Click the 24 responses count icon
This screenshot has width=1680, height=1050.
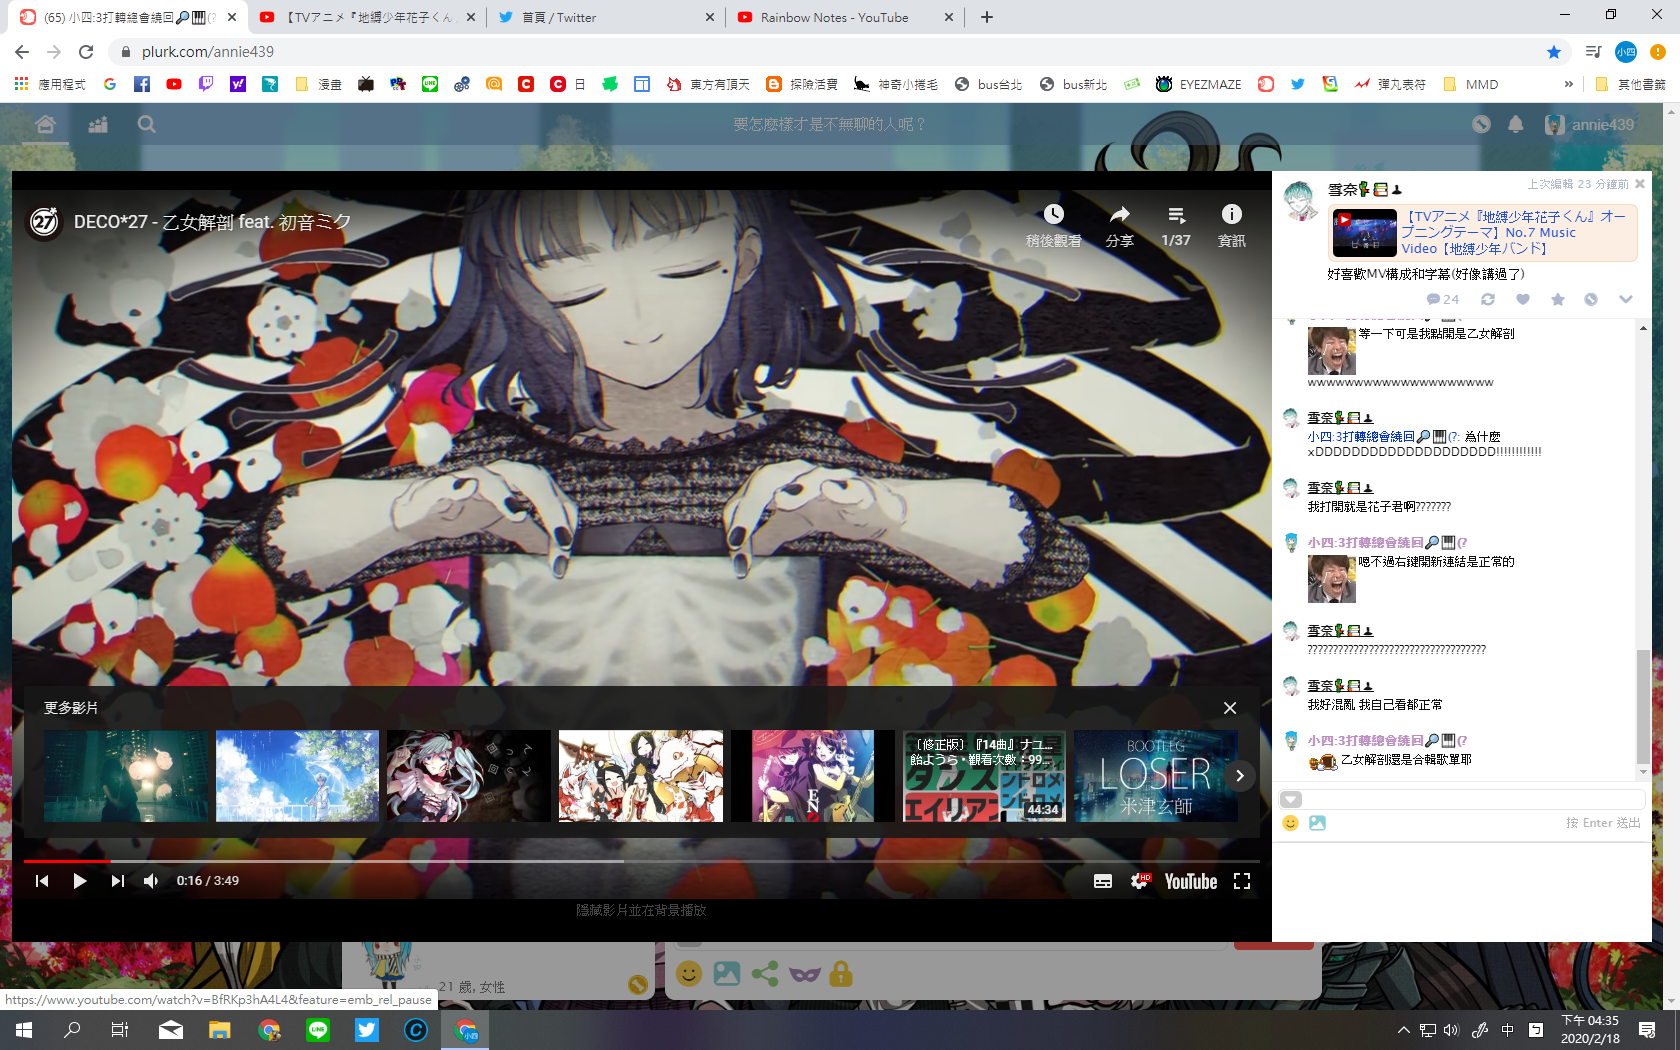click(x=1443, y=299)
